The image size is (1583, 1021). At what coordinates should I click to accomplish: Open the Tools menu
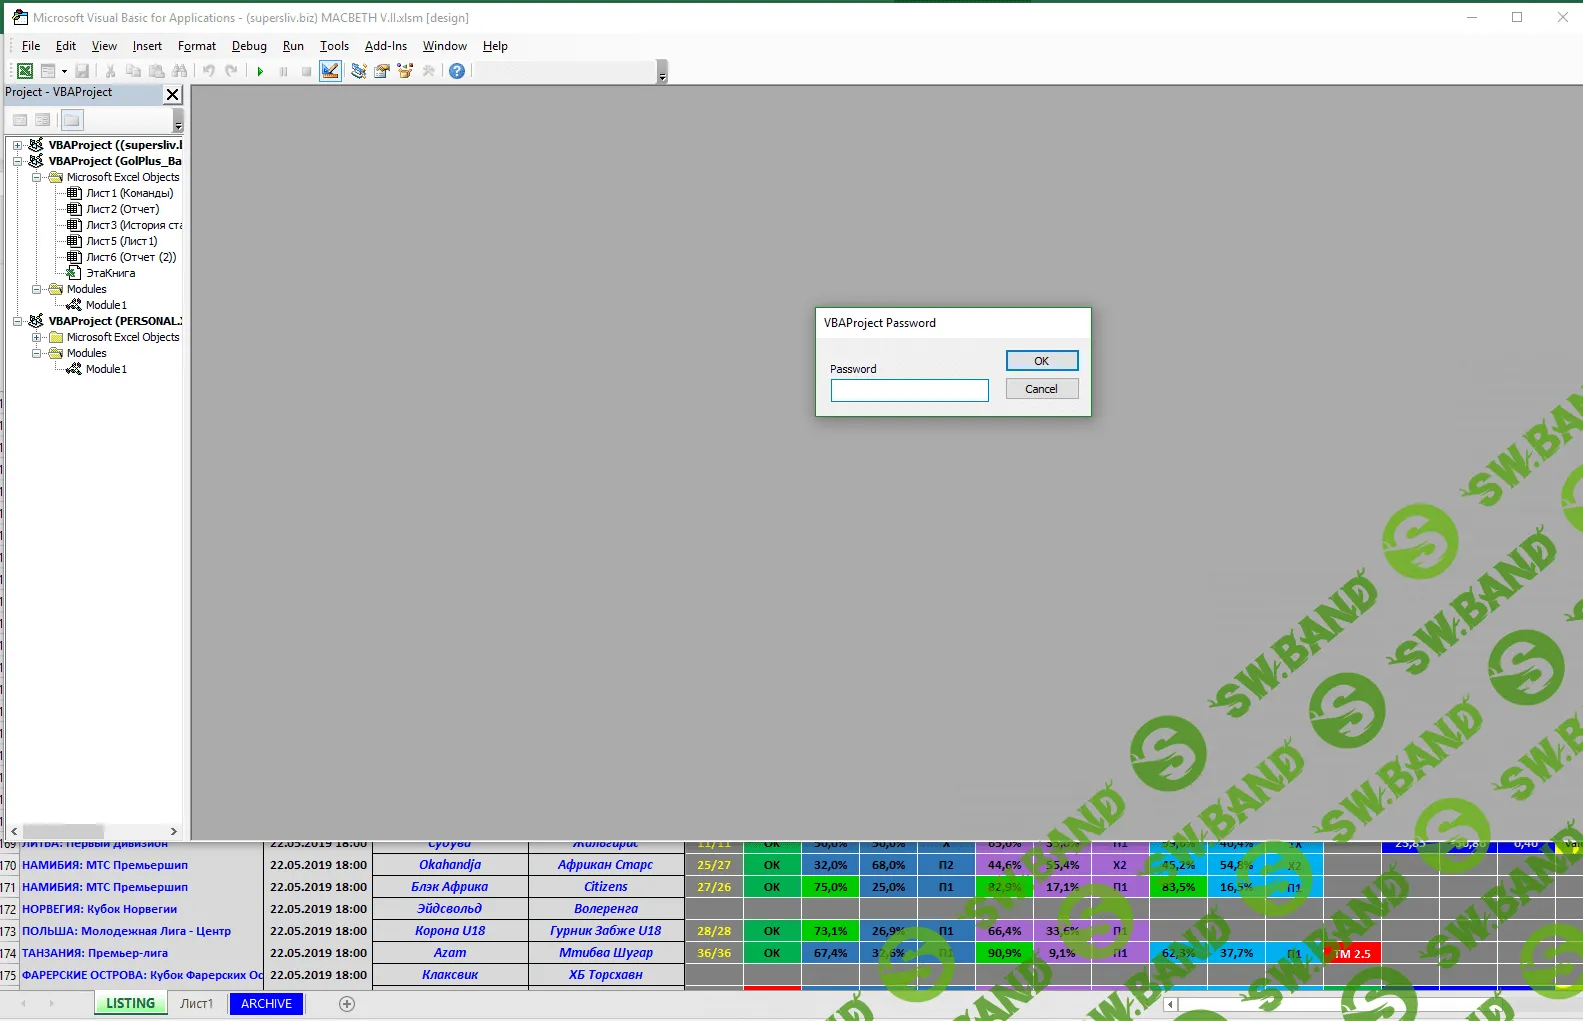(334, 46)
